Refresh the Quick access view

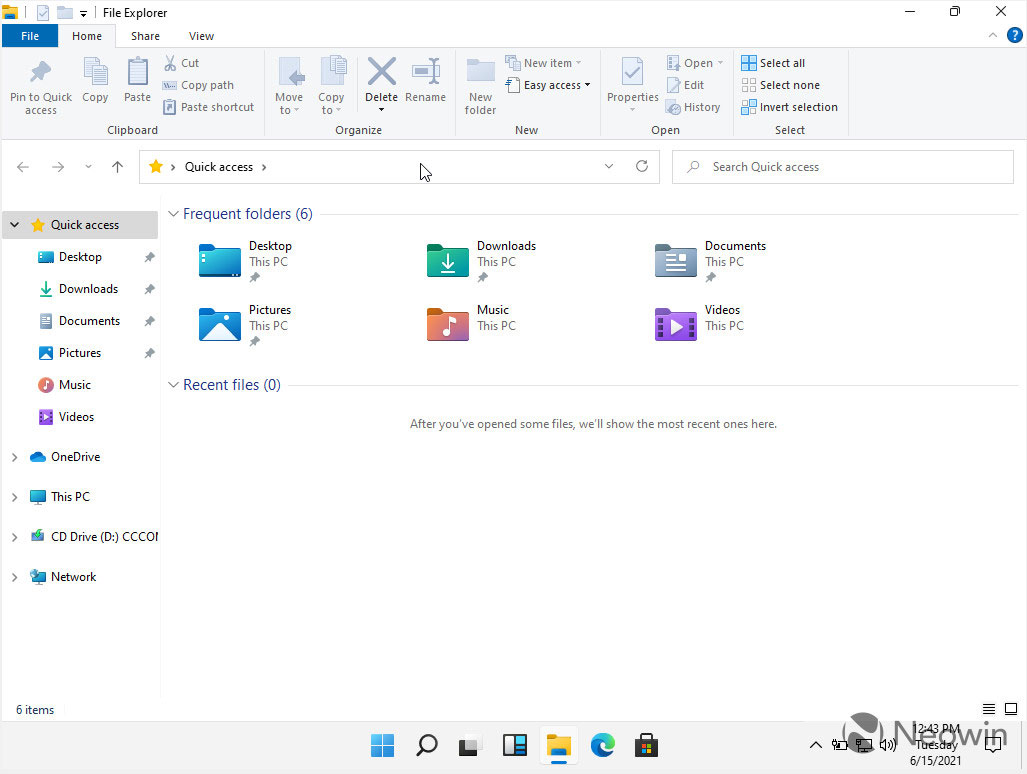tap(642, 167)
